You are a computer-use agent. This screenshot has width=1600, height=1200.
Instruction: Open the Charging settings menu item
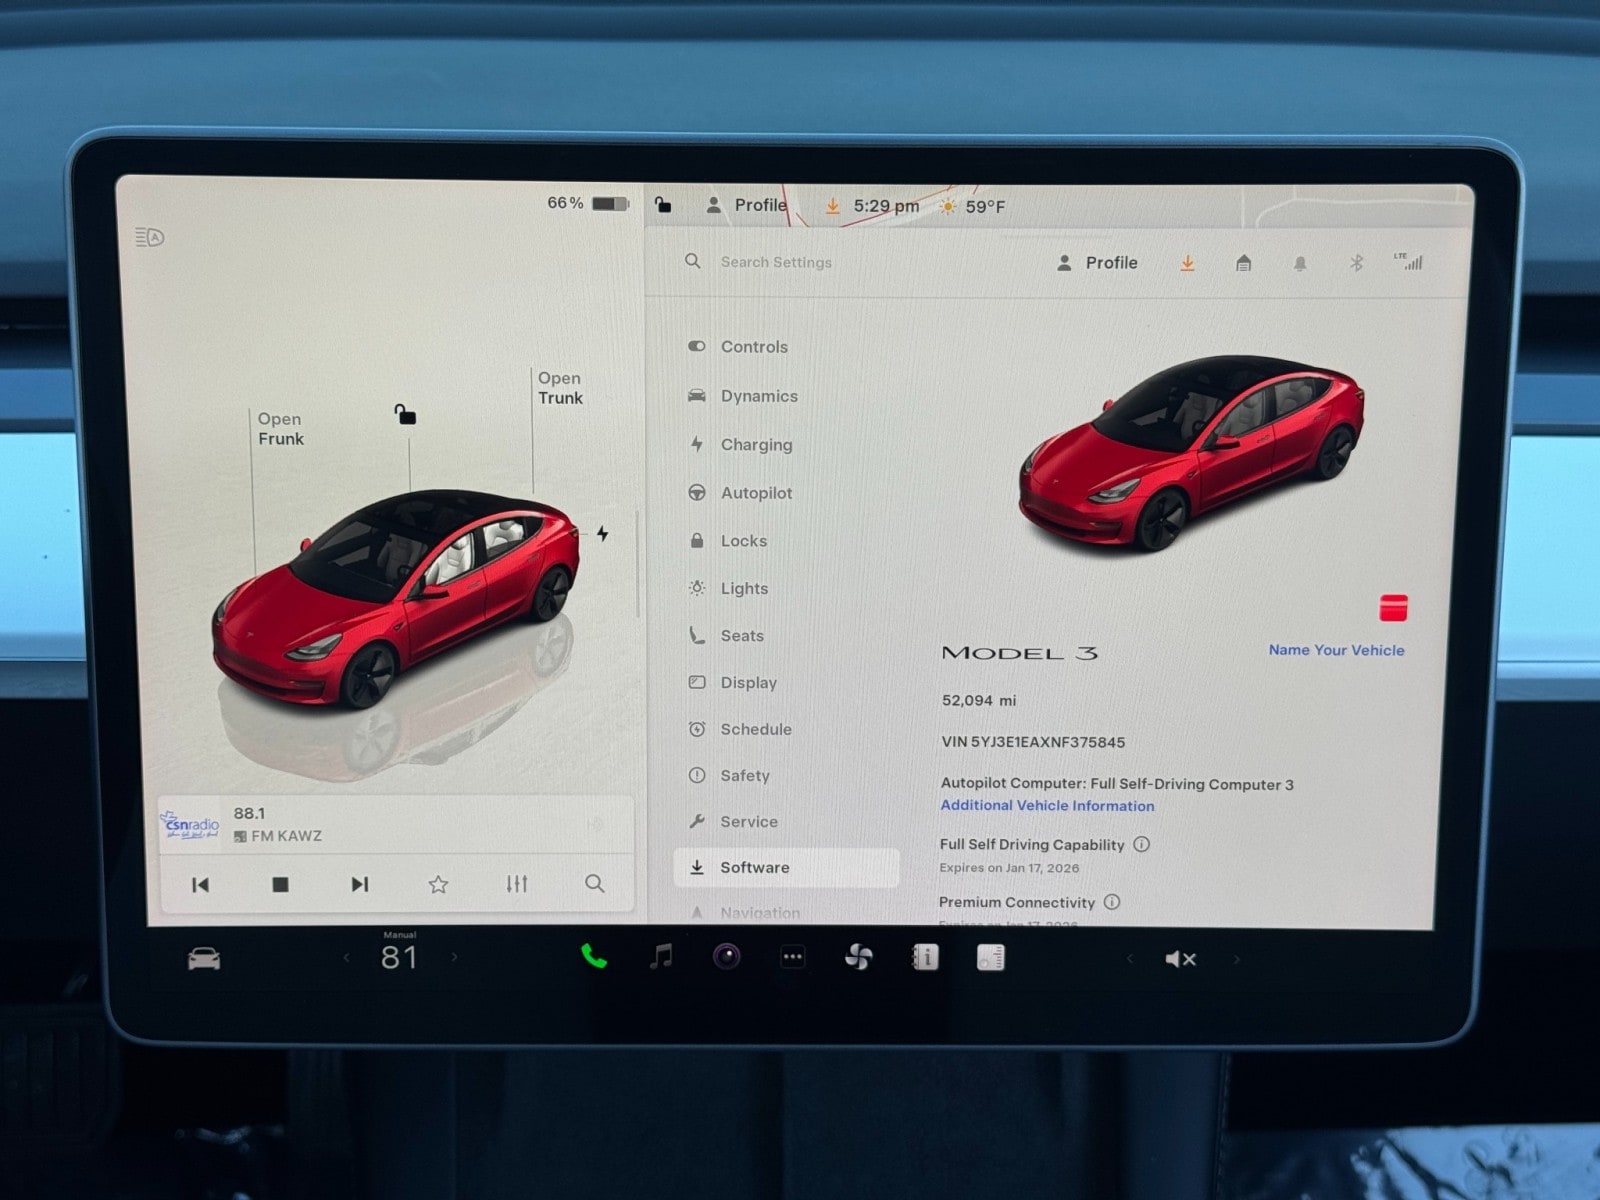point(756,445)
